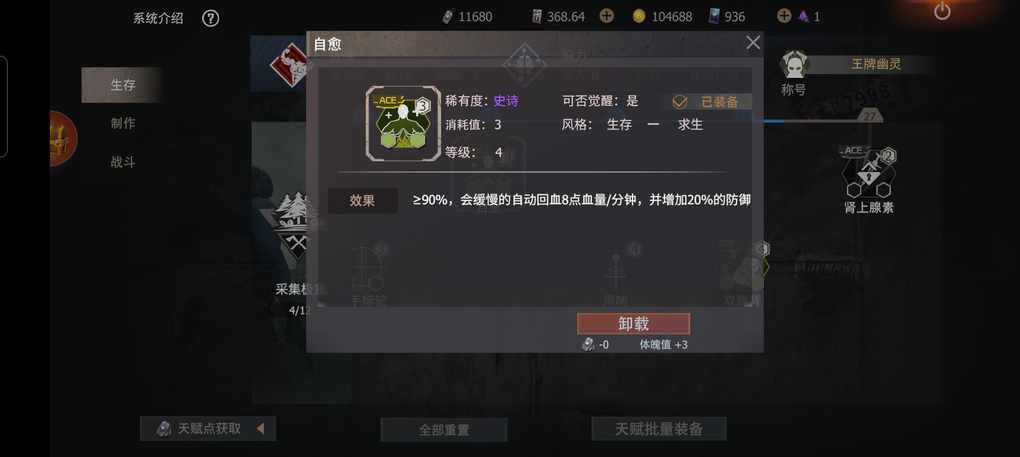Click the 全部重置 button
The width and height of the screenshot is (1020, 457).
coord(444,430)
